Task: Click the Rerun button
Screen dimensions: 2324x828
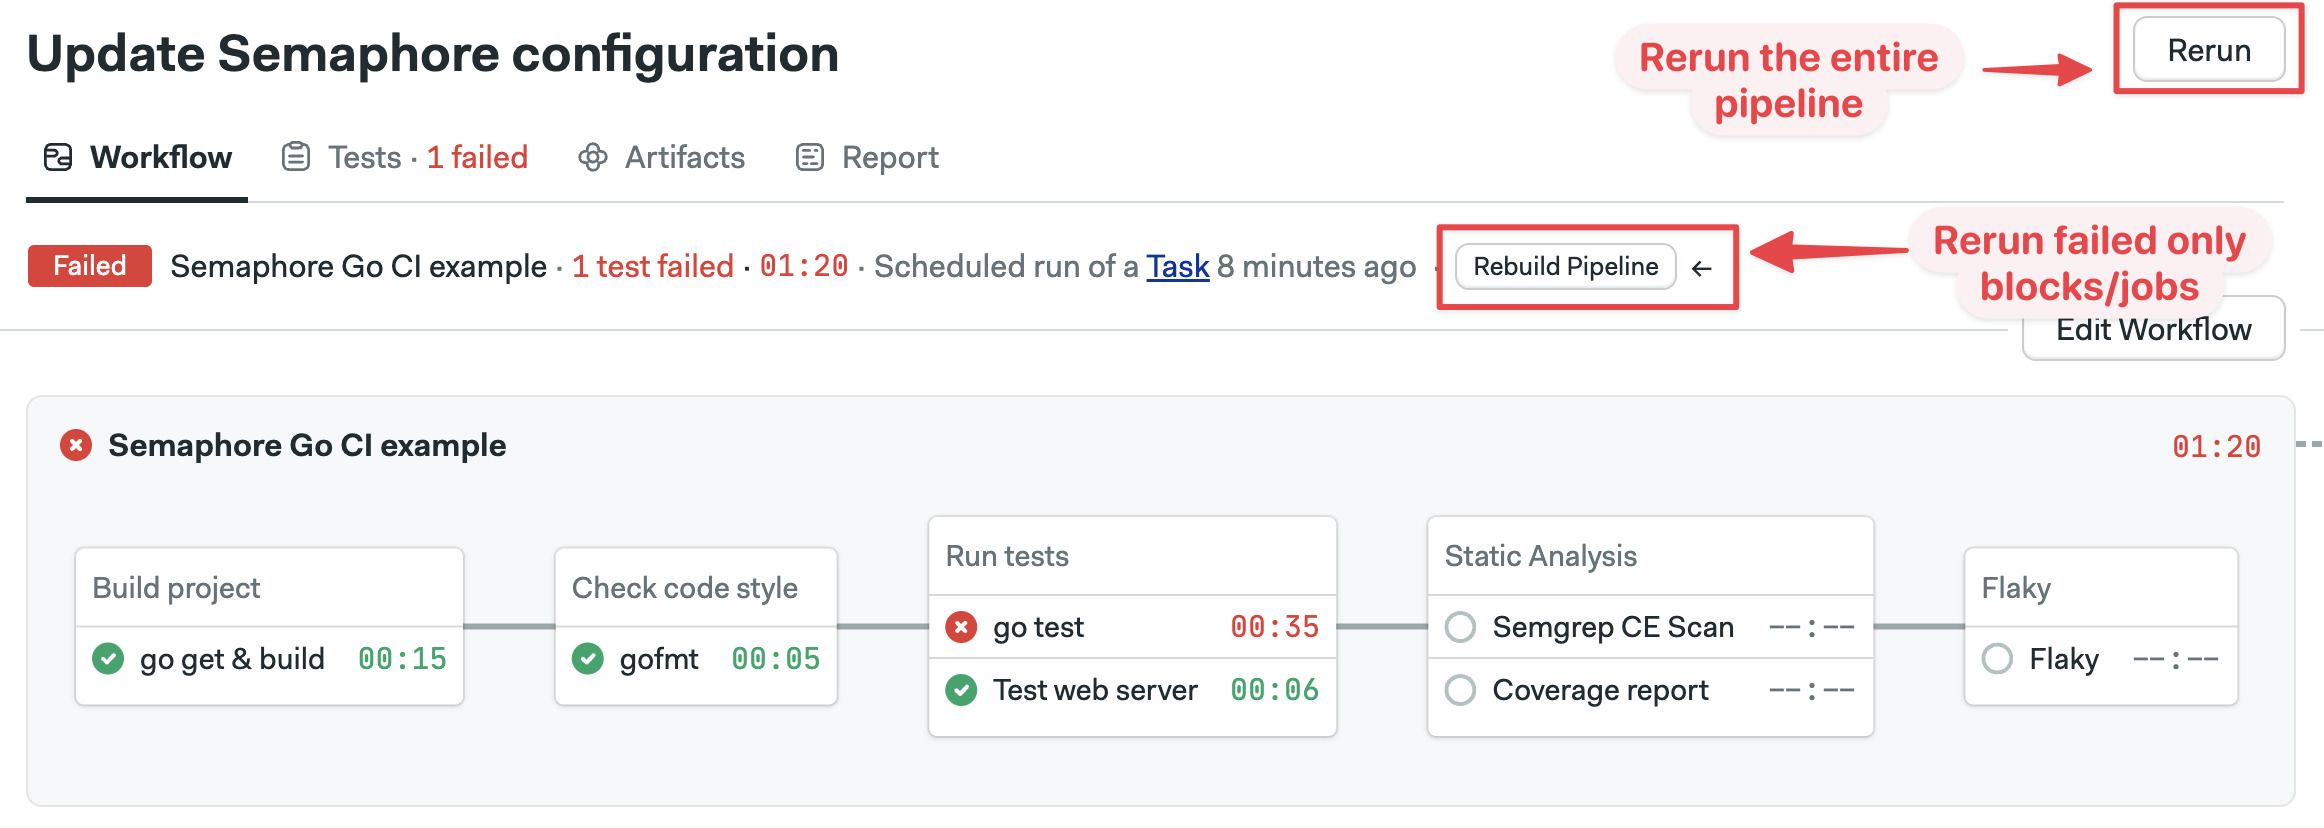Action: [x=2208, y=50]
